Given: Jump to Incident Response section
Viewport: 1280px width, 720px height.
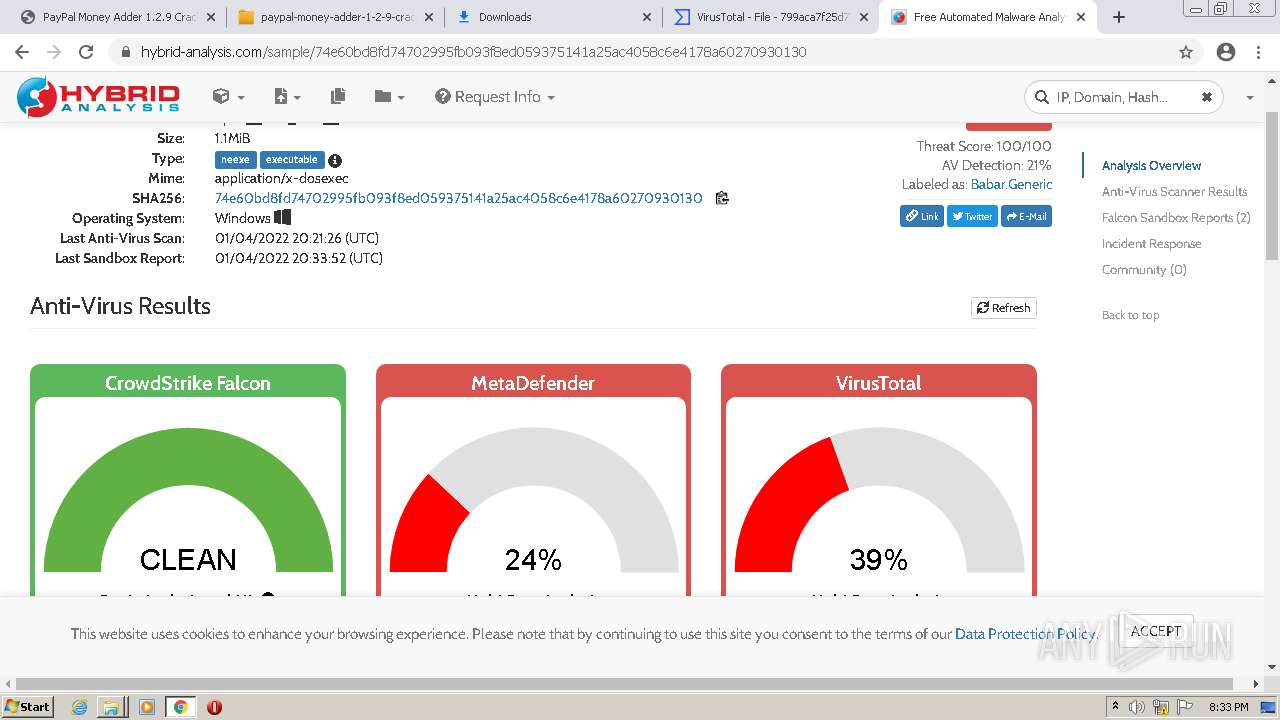Looking at the screenshot, I should point(1152,244).
